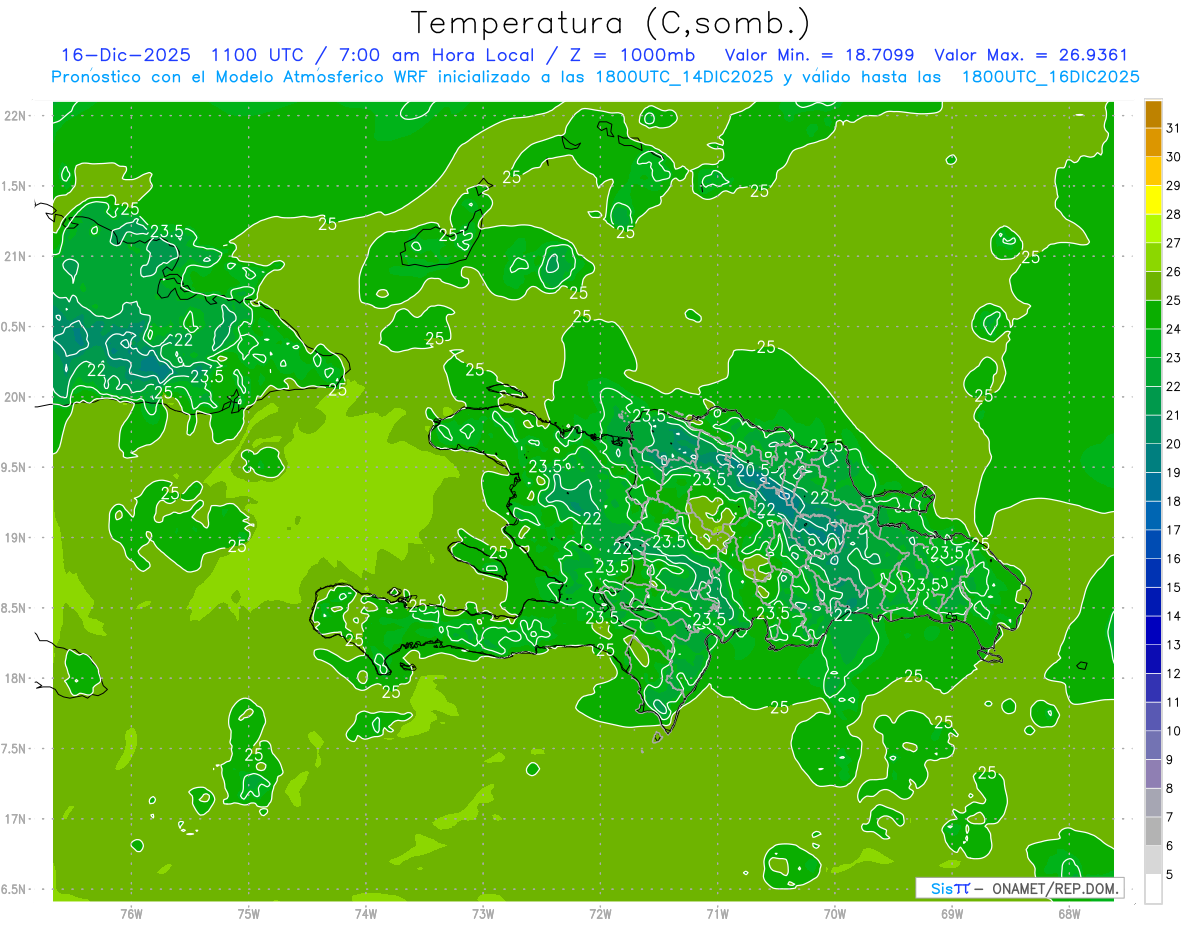Click 'Valor Min. = 18.7099' text

(819, 55)
